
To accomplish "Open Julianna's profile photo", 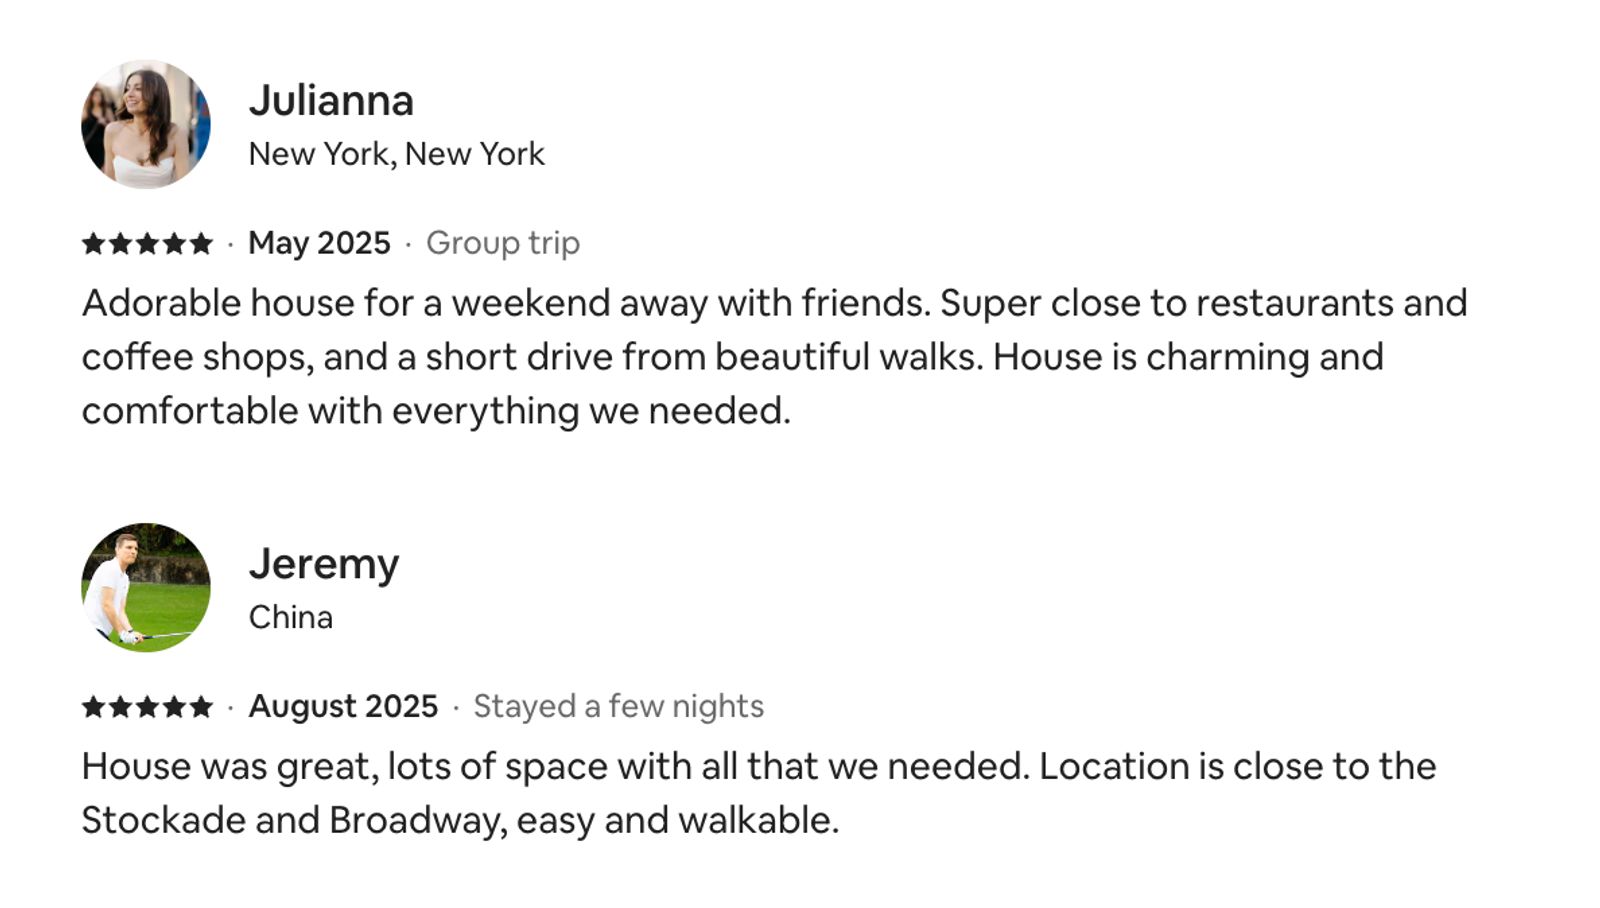I will click(146, 124).
